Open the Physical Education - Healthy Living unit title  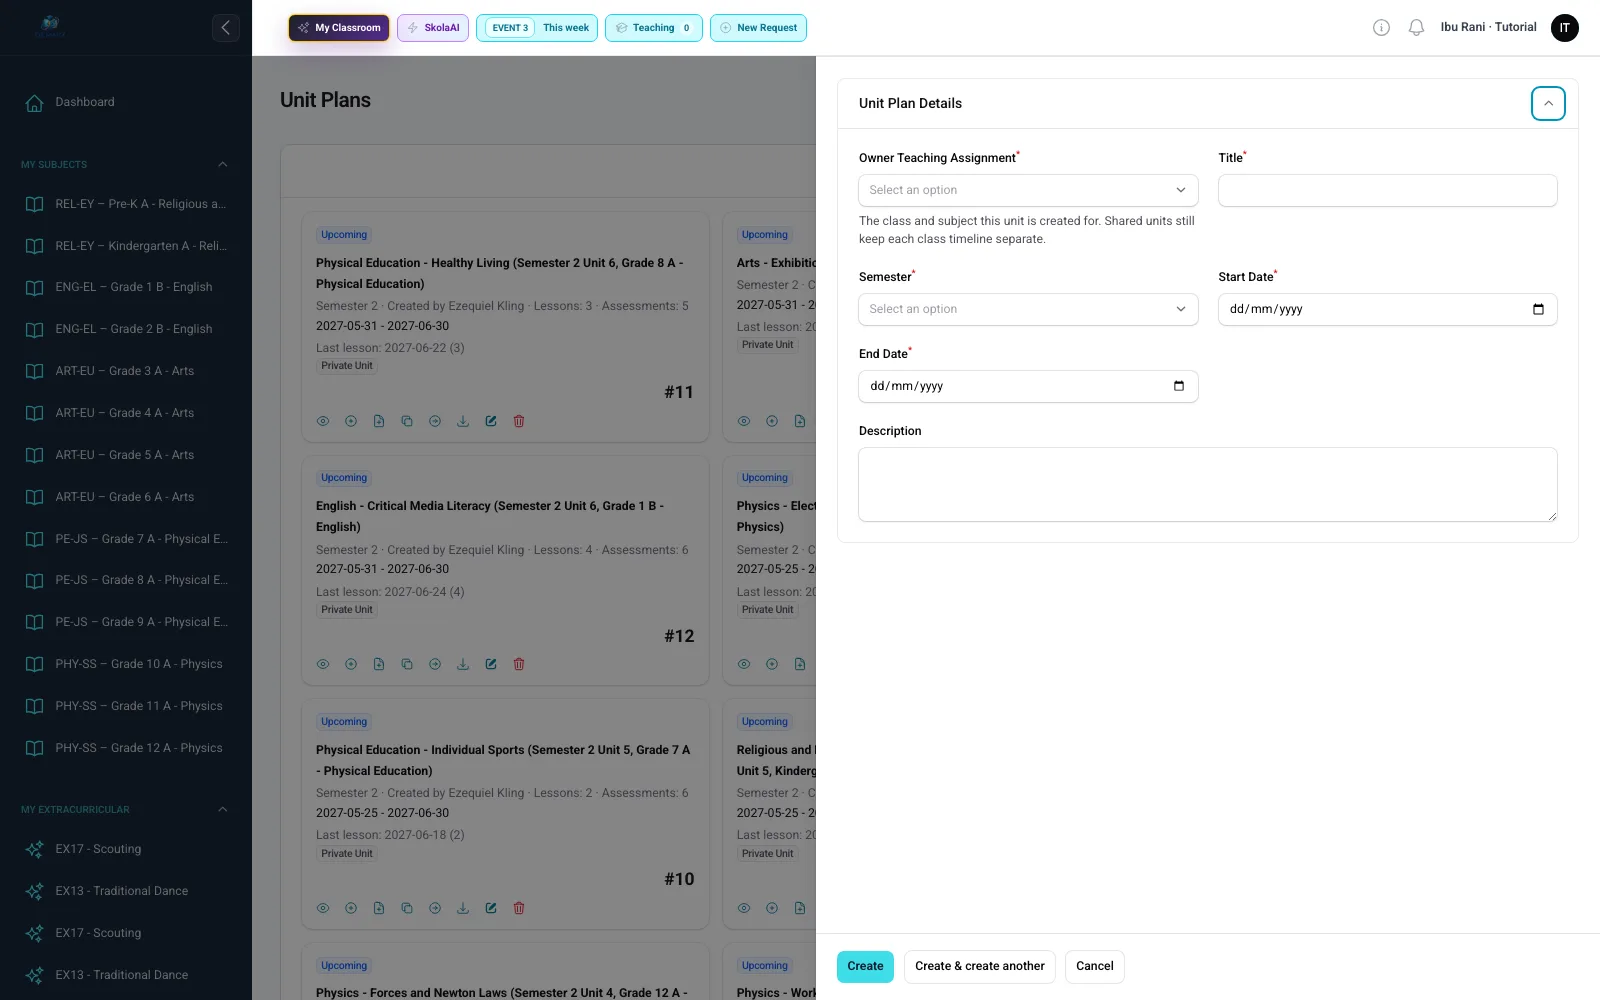[x=500, y=273]
